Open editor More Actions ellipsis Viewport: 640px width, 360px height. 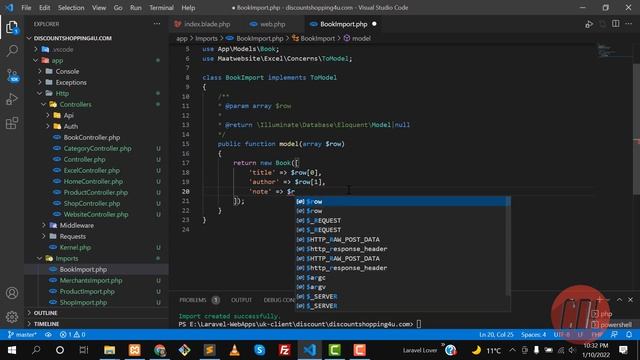point(629,24)
